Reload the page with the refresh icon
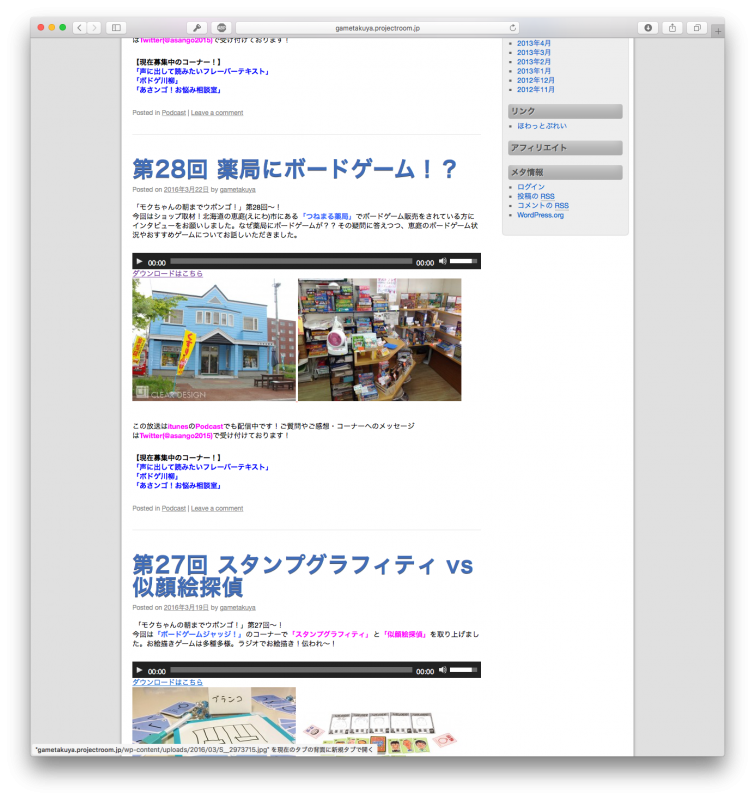Viewport: 755px width, 800px height. [x=514, y=28]
